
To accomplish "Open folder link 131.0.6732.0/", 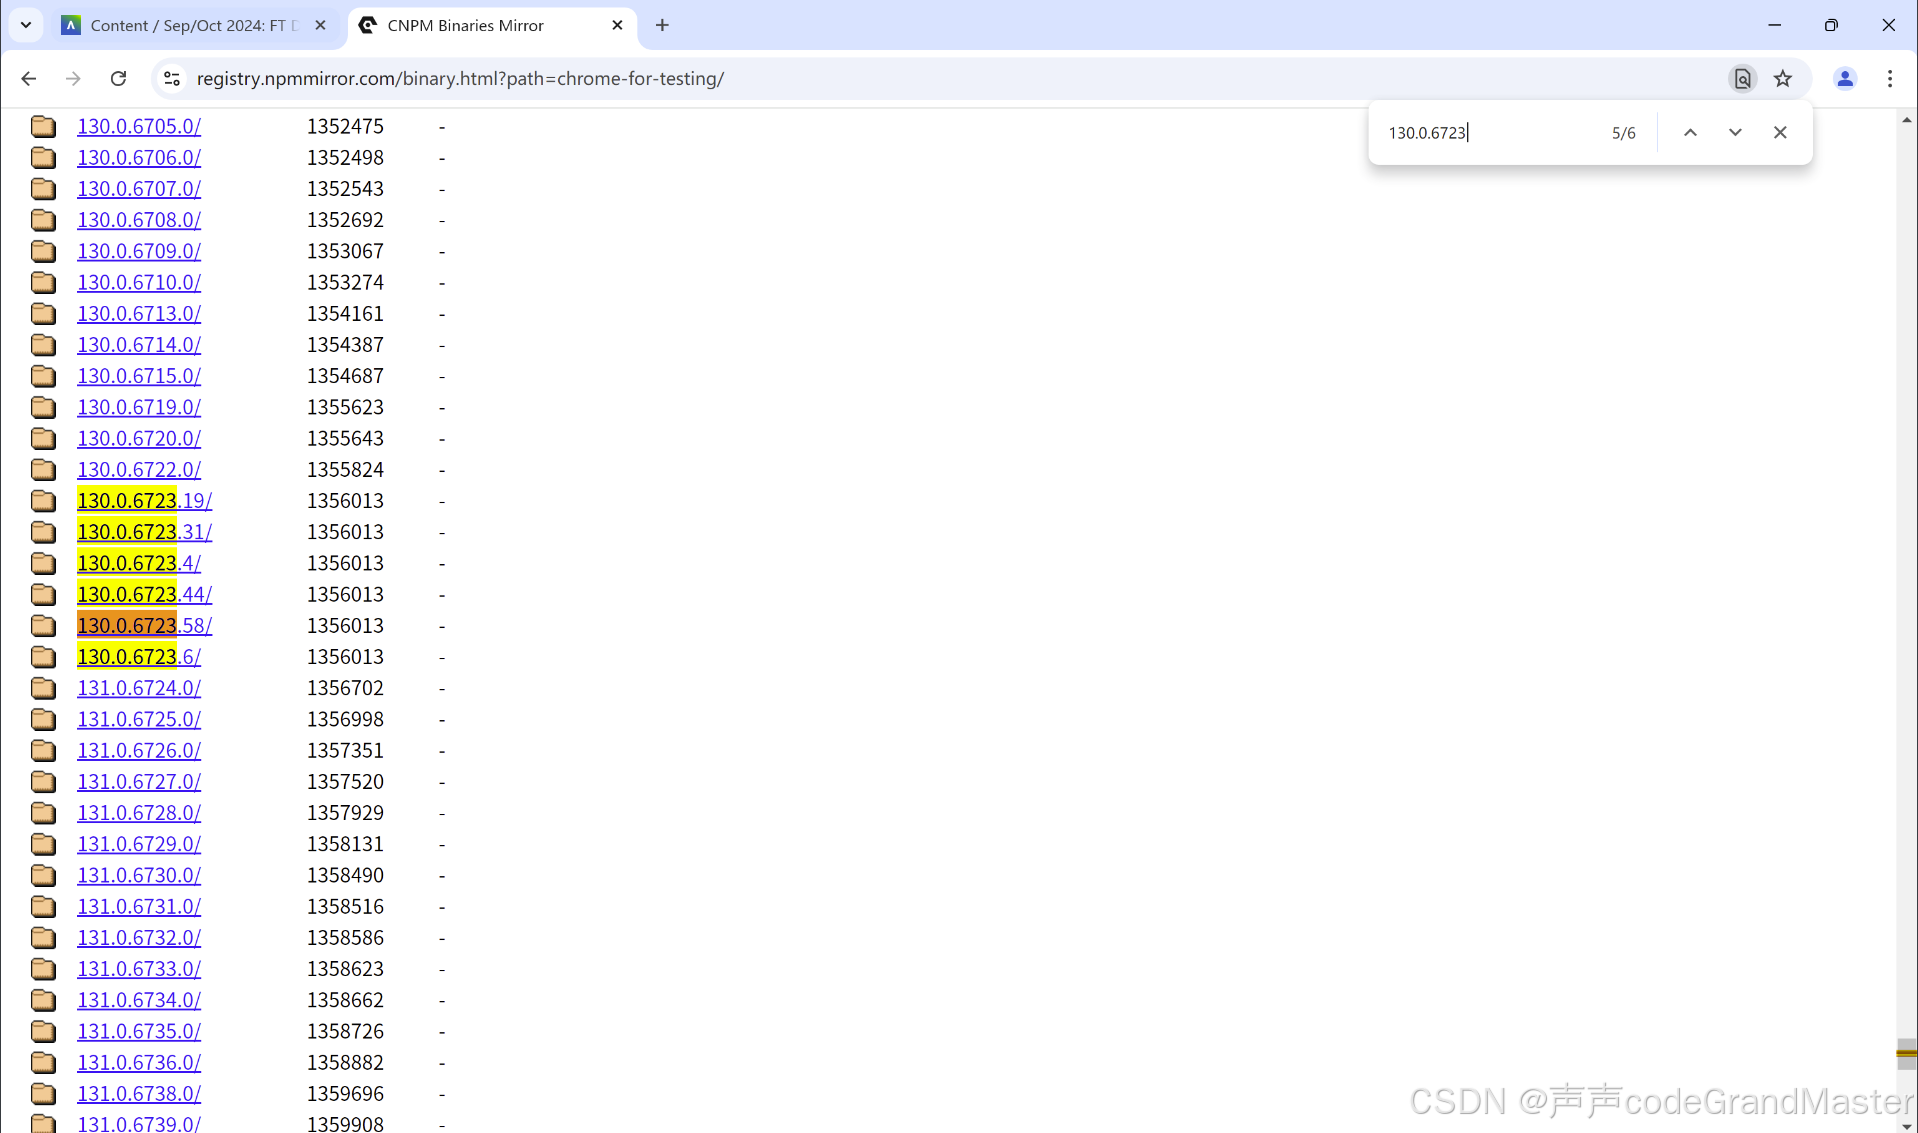I will pyautogui.click(x=139, y=937).
